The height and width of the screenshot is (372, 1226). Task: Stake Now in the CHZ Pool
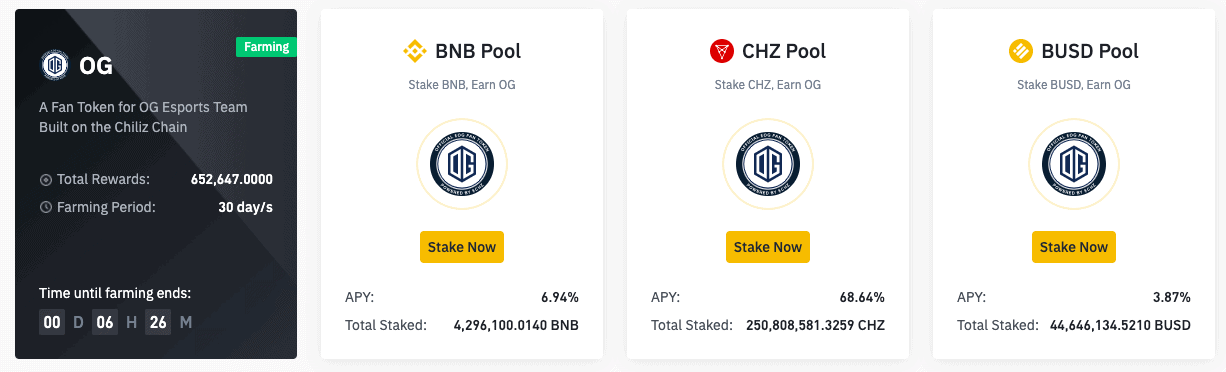pos(768,247)
